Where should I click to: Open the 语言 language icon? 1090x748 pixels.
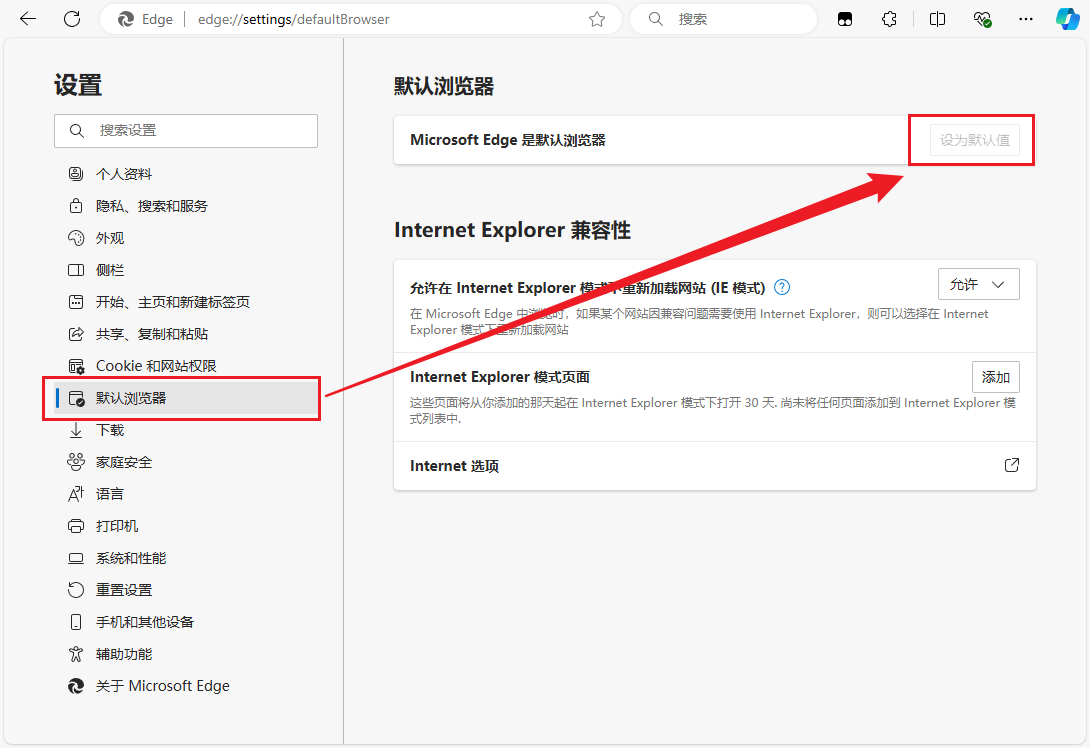76,494
